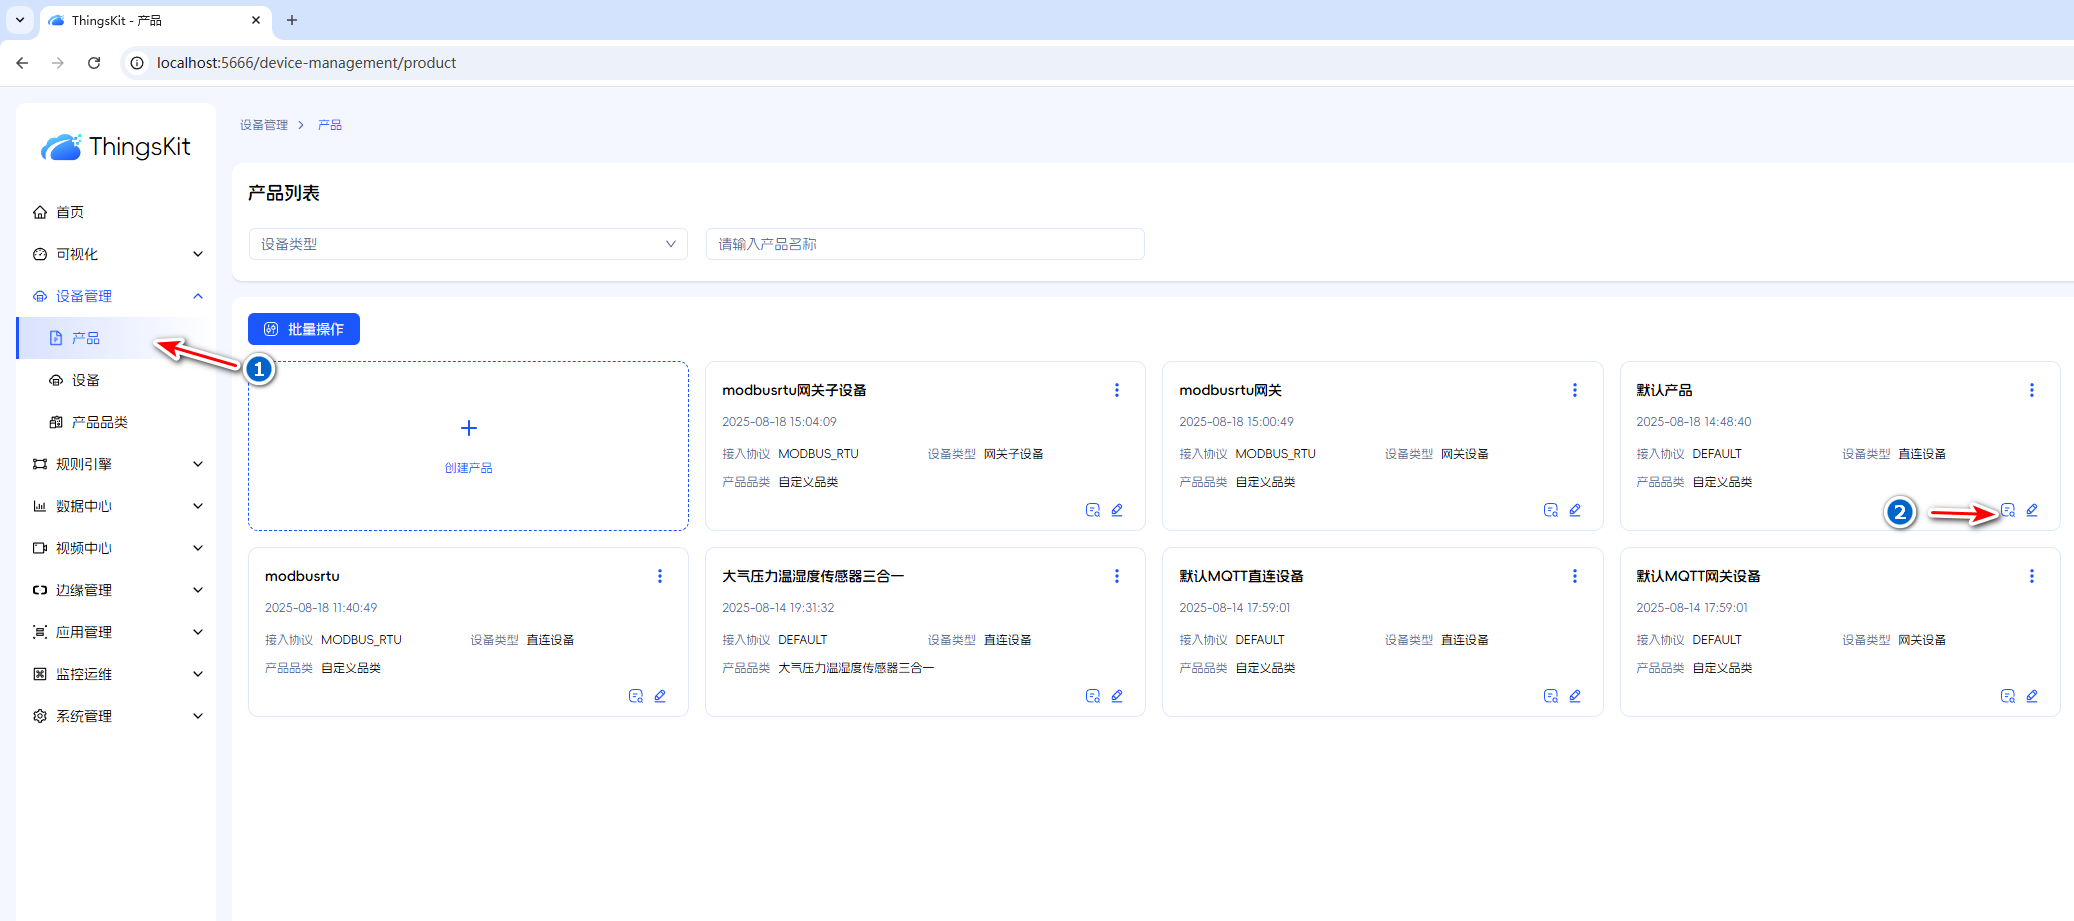Expand the 可视化 sidebar menu
This screenshot has height=921, width=2074.
[117, 254]
